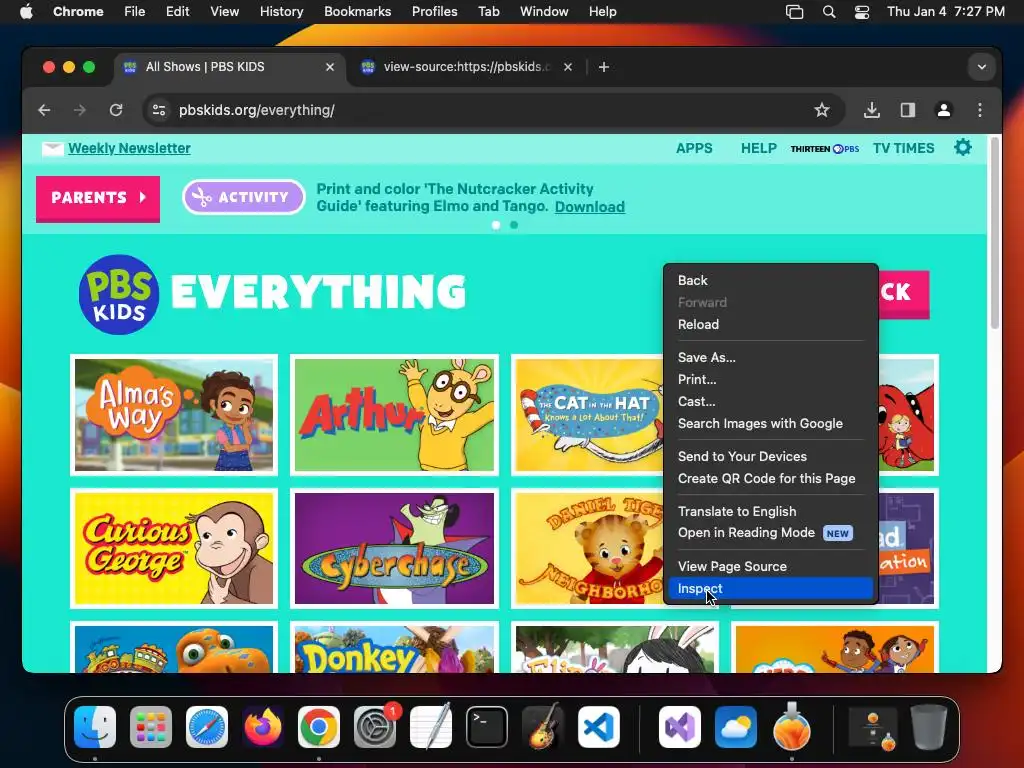Choose Inspect in context menu
The height and width of the screenshot is (768, 1024).
pos(771,588)
